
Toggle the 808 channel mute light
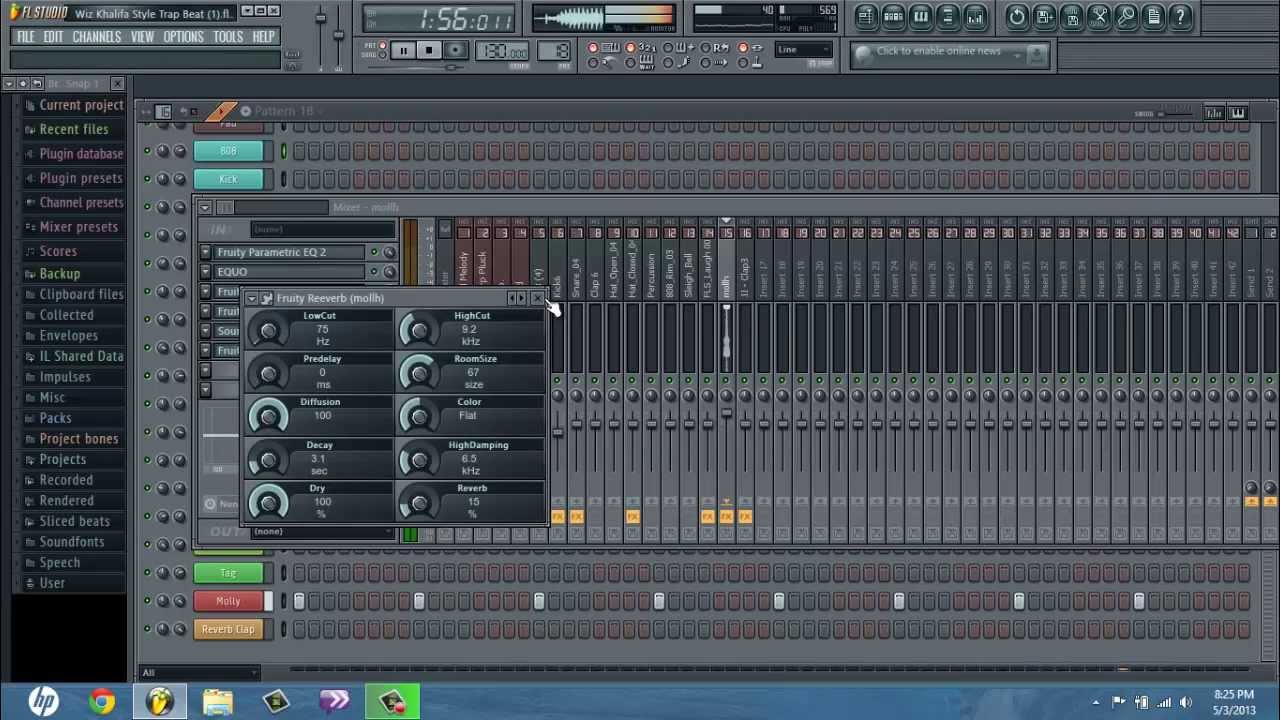tap(147, 151)
